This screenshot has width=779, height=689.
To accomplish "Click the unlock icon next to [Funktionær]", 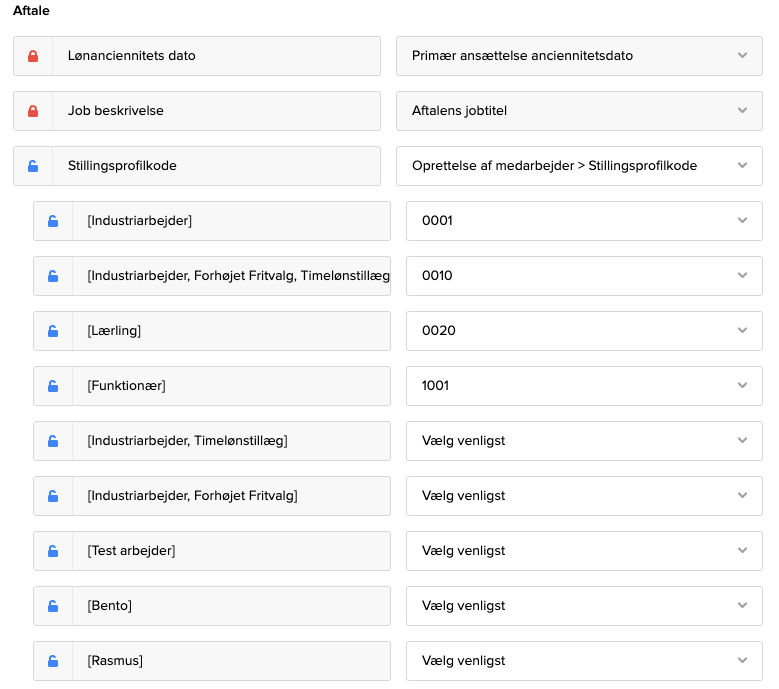I will [53, 386].
